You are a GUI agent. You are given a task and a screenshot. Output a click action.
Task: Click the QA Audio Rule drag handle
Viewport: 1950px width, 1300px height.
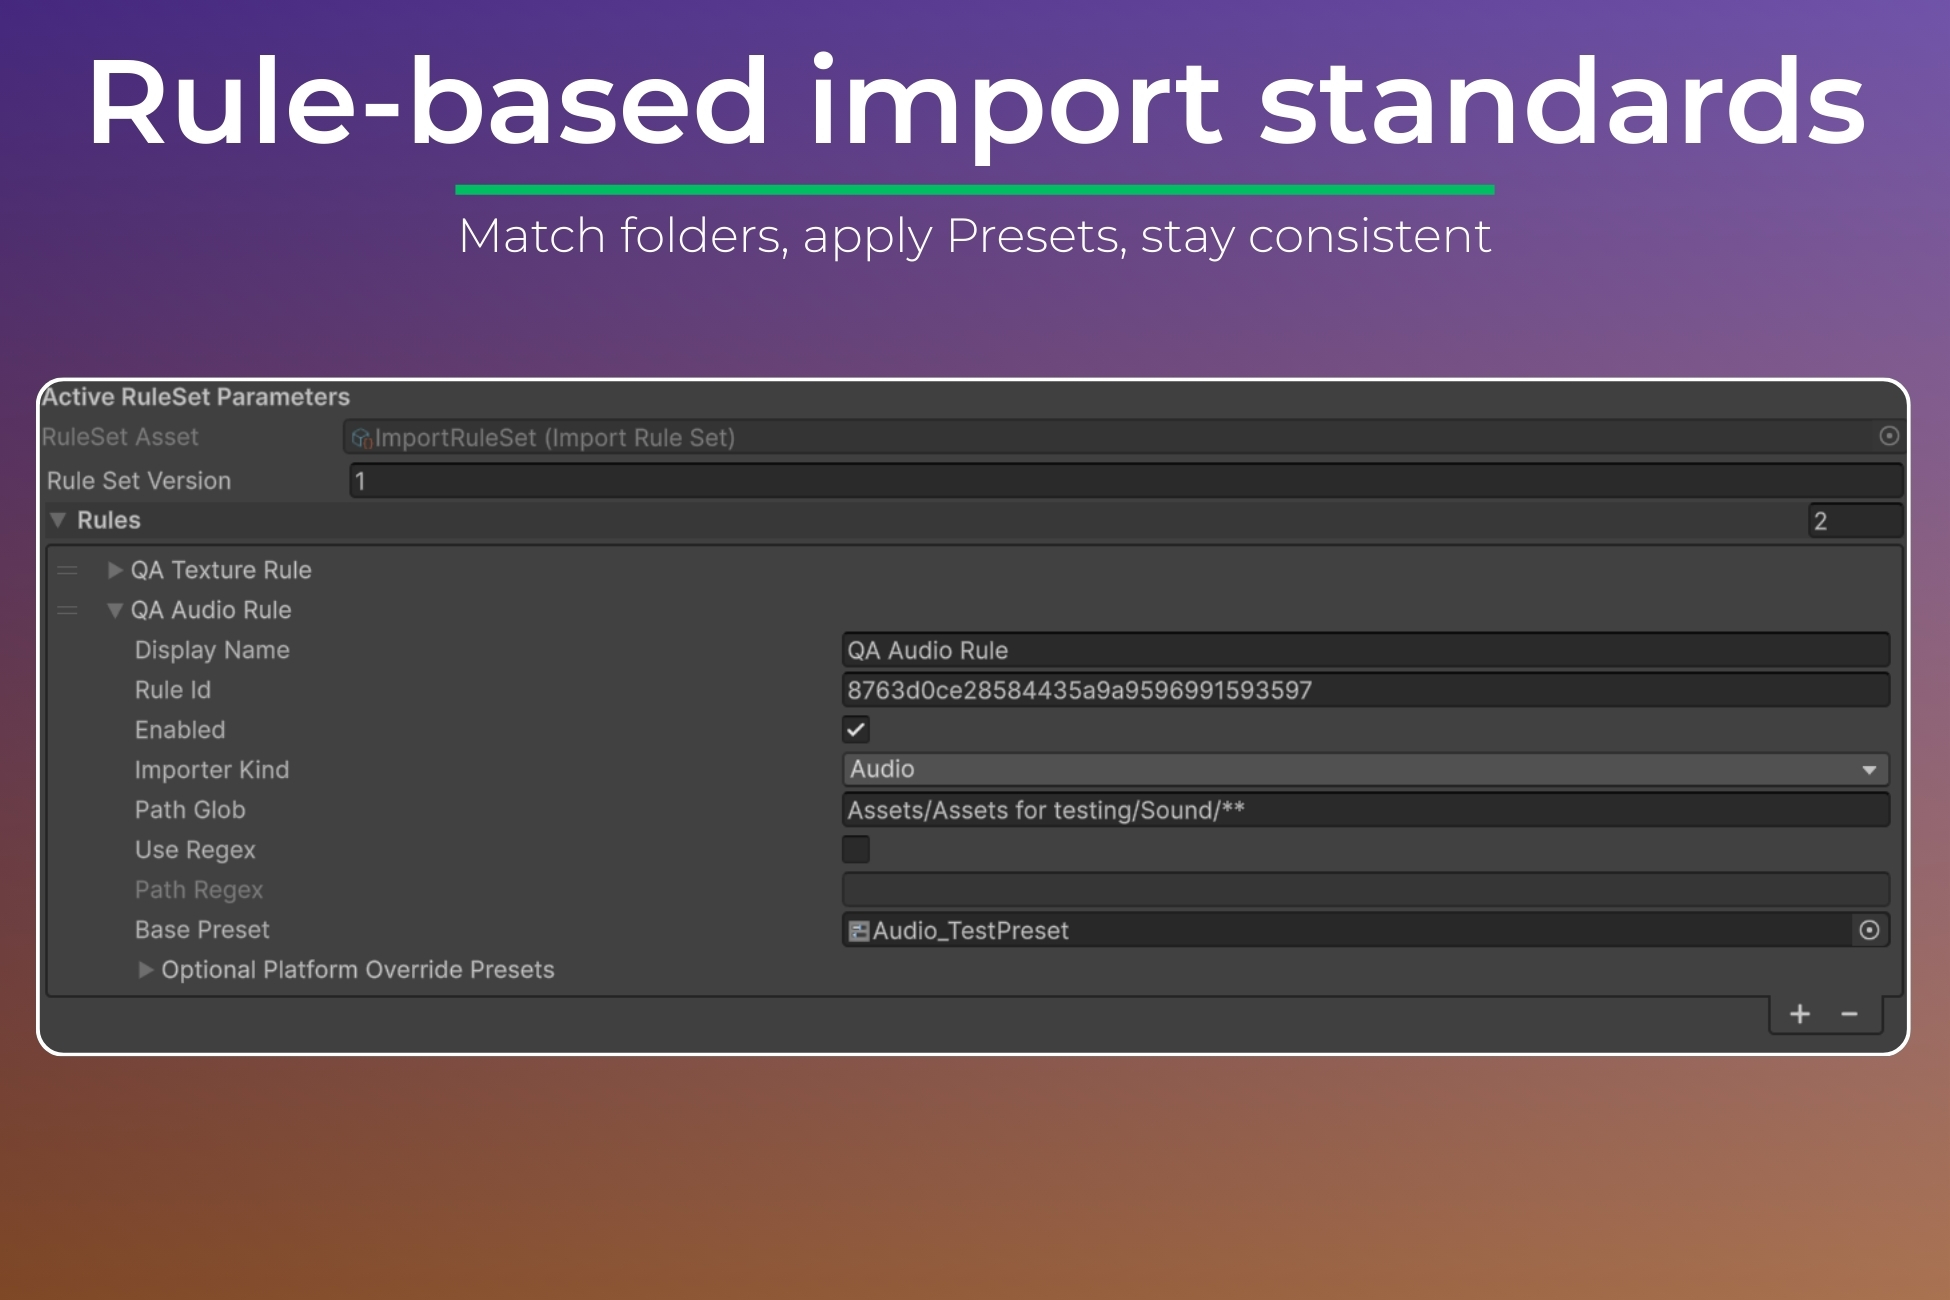point(68,610)
